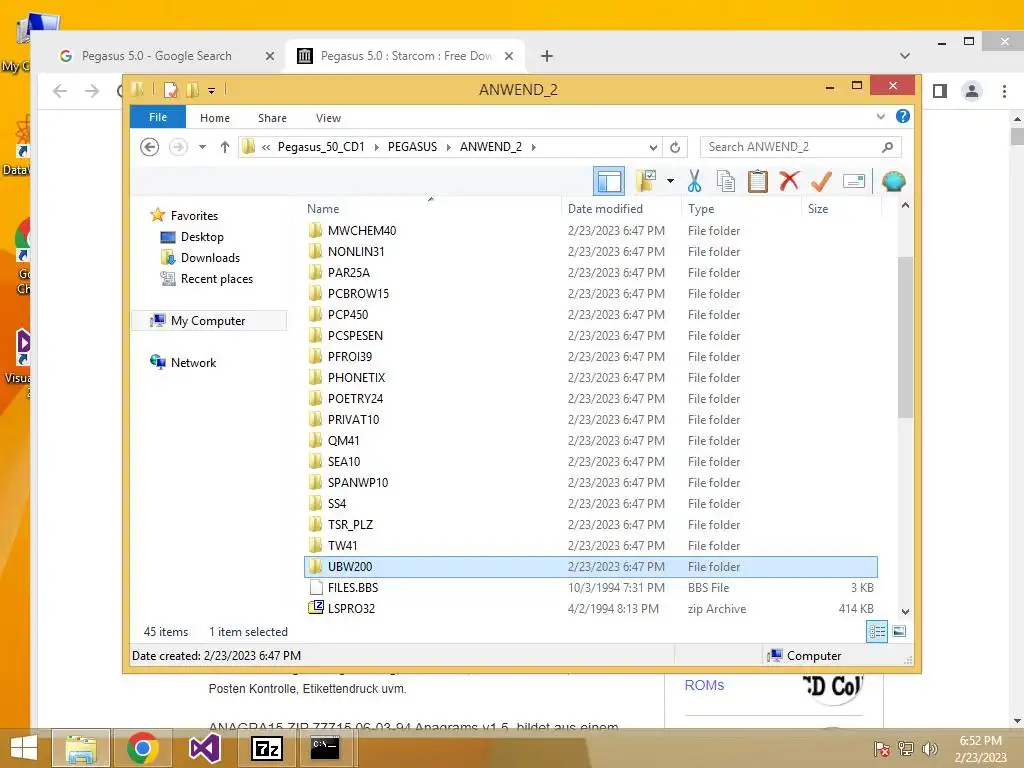Open a new Chrome tab
Viewport: 1024px width, 768px height.
pyautogui.click(x=547, y=56)
